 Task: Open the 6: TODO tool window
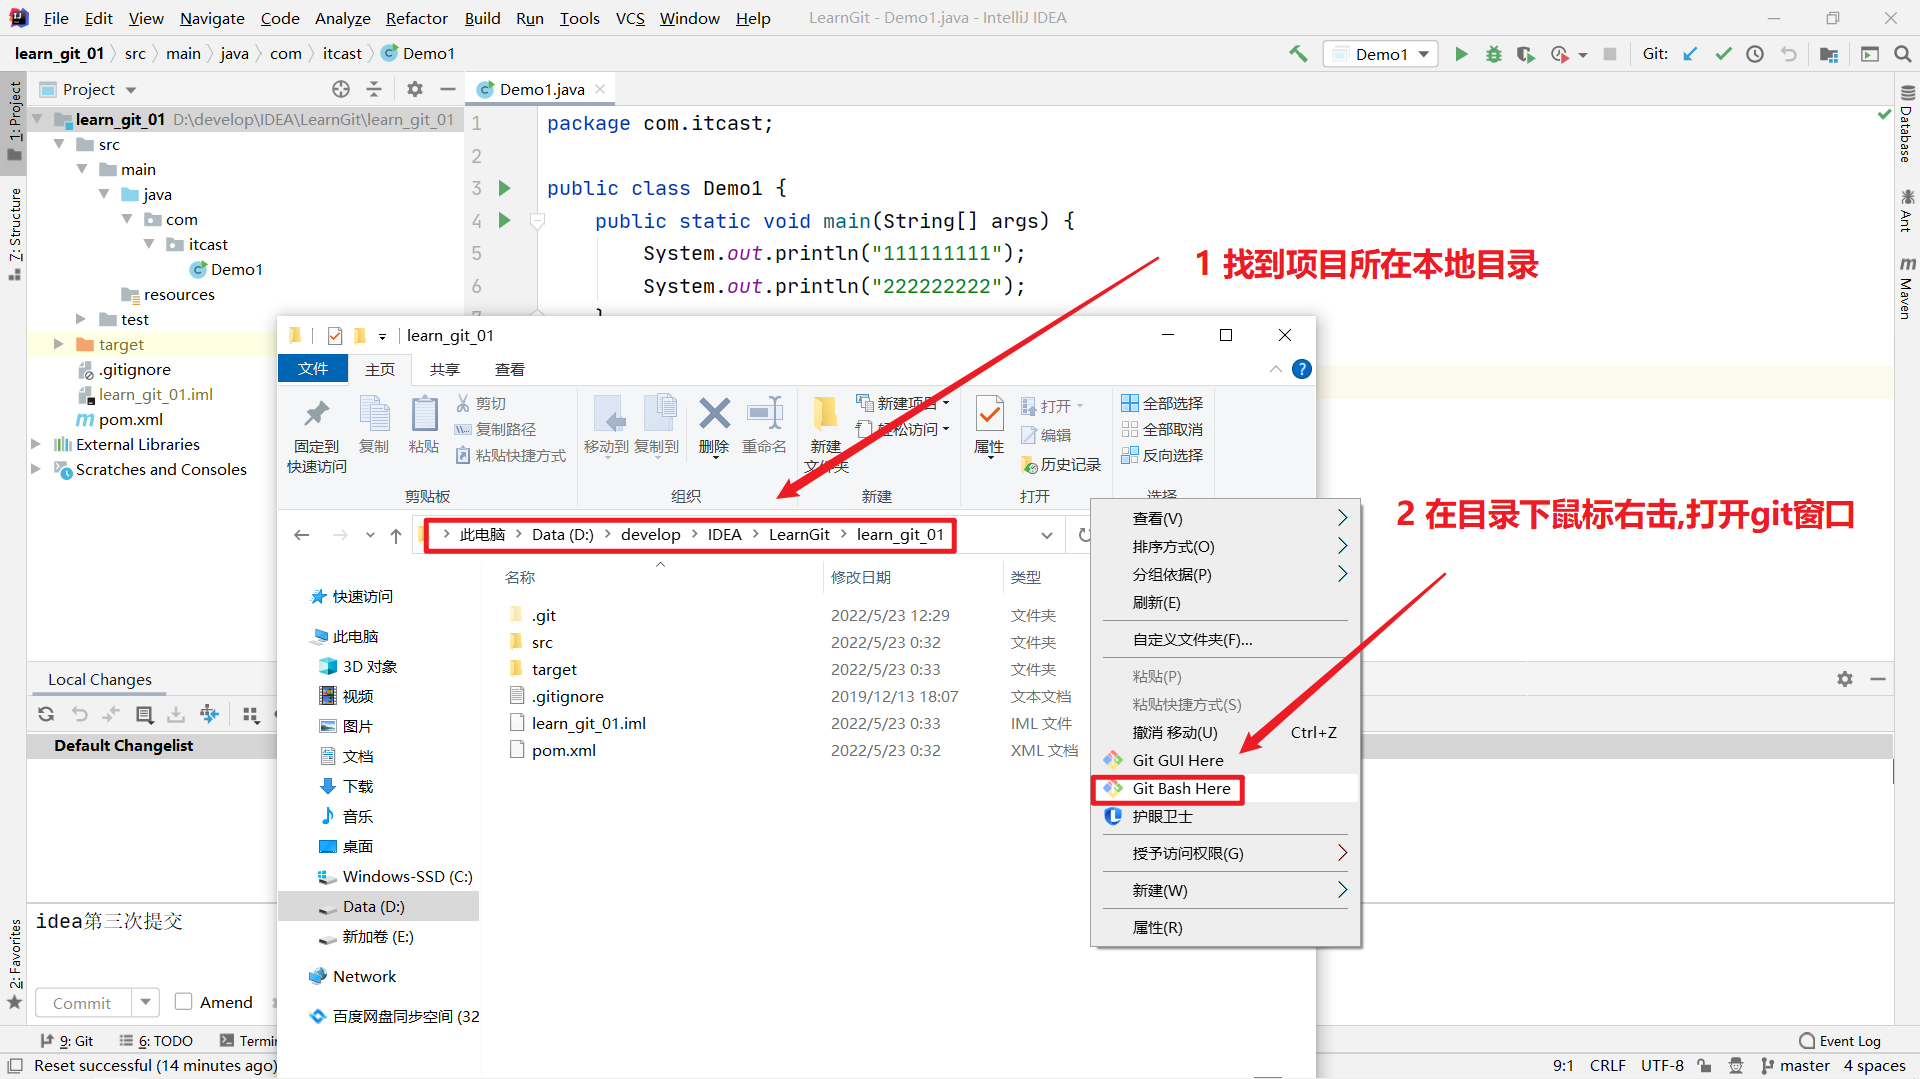click(x=156, y=1041)
